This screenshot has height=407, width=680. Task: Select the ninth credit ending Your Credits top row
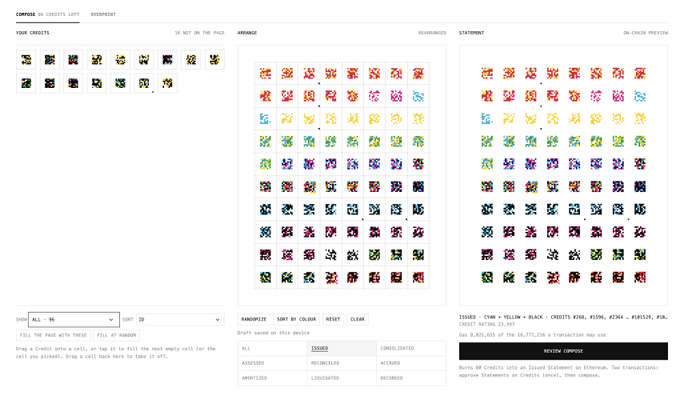(x=214, y=60)
